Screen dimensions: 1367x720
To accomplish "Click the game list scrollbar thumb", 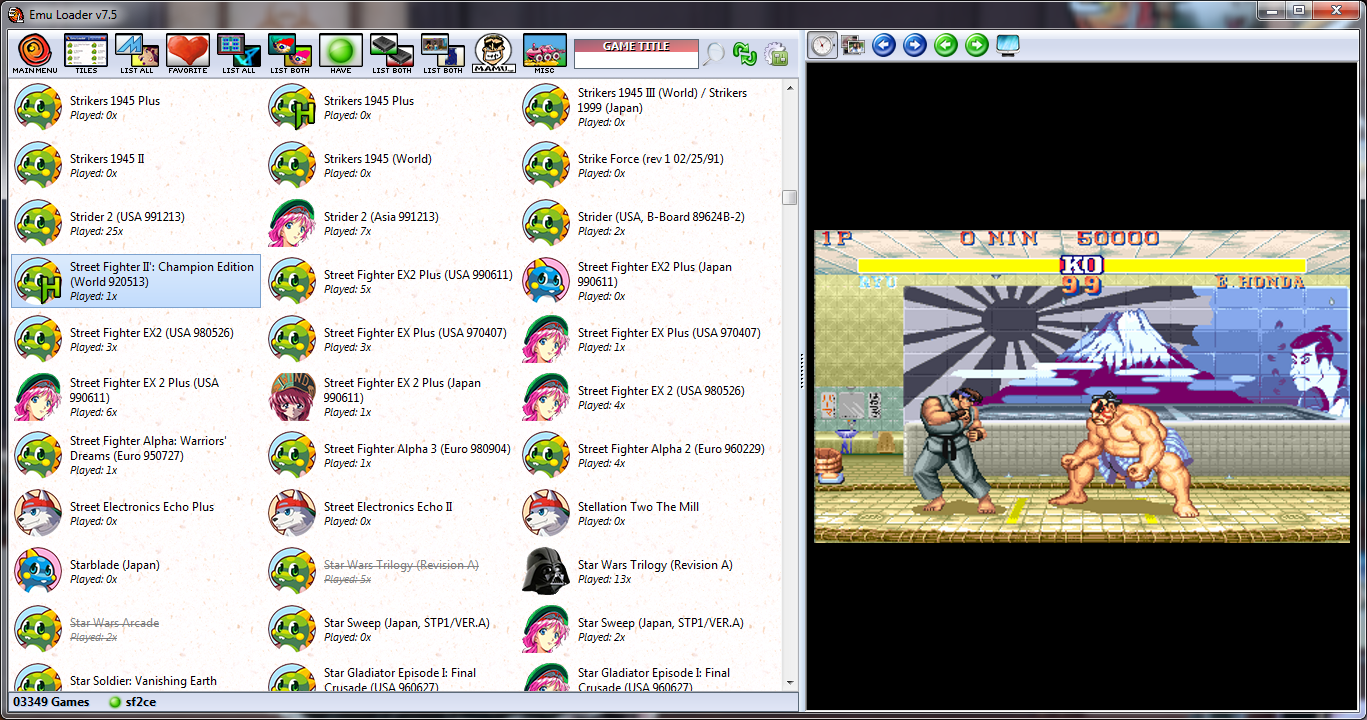I will pyautogui.click(x=790, y=197).
